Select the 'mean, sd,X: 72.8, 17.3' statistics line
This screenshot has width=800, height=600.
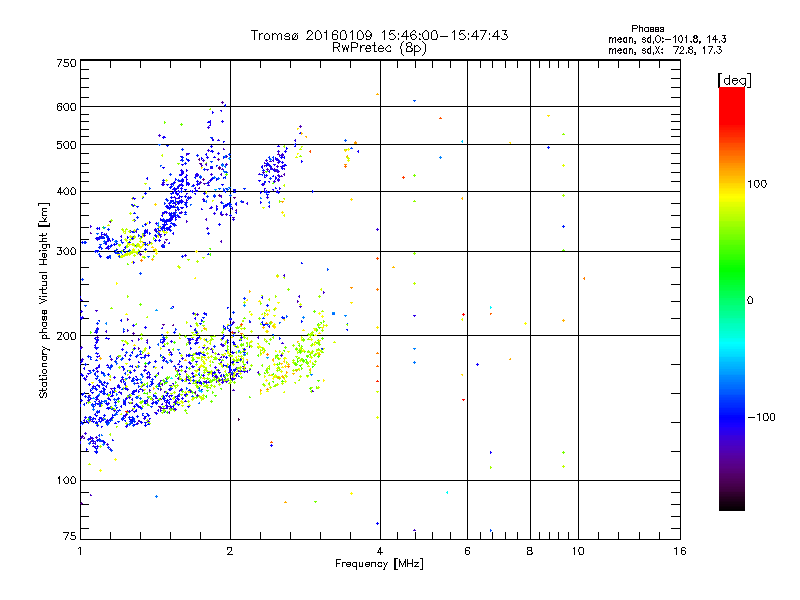click(x=665, y=50)
